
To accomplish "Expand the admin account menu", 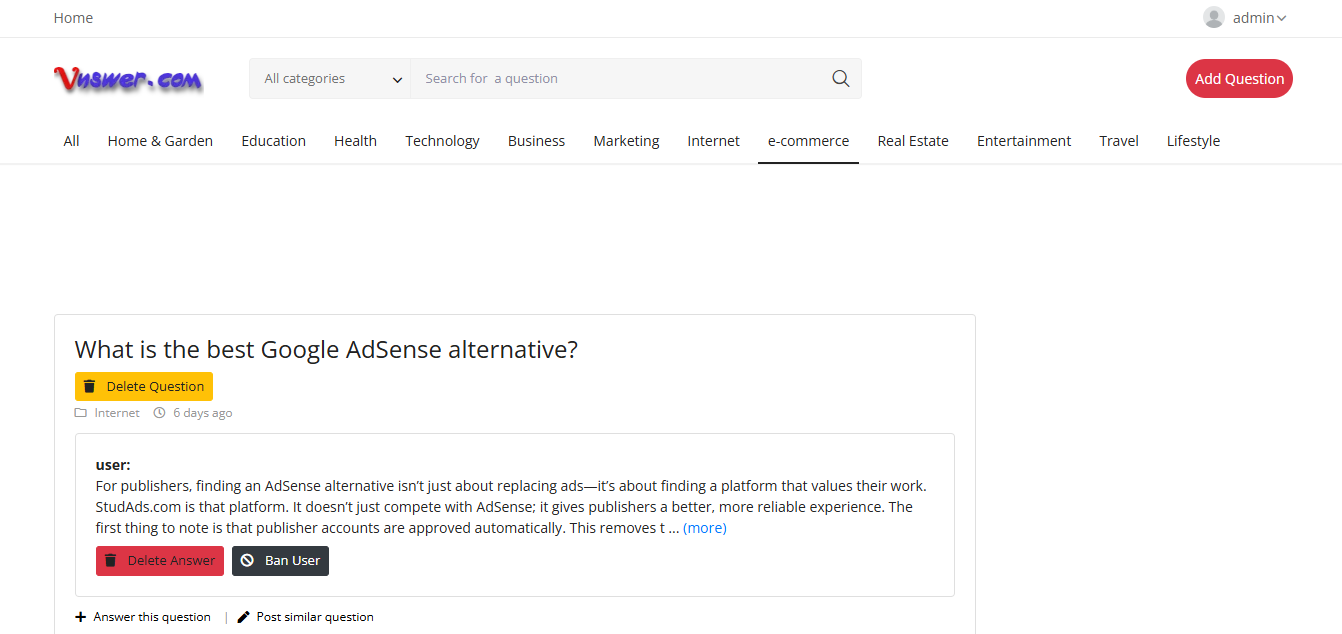I will pyautogui.click(x=1258, y=18).
